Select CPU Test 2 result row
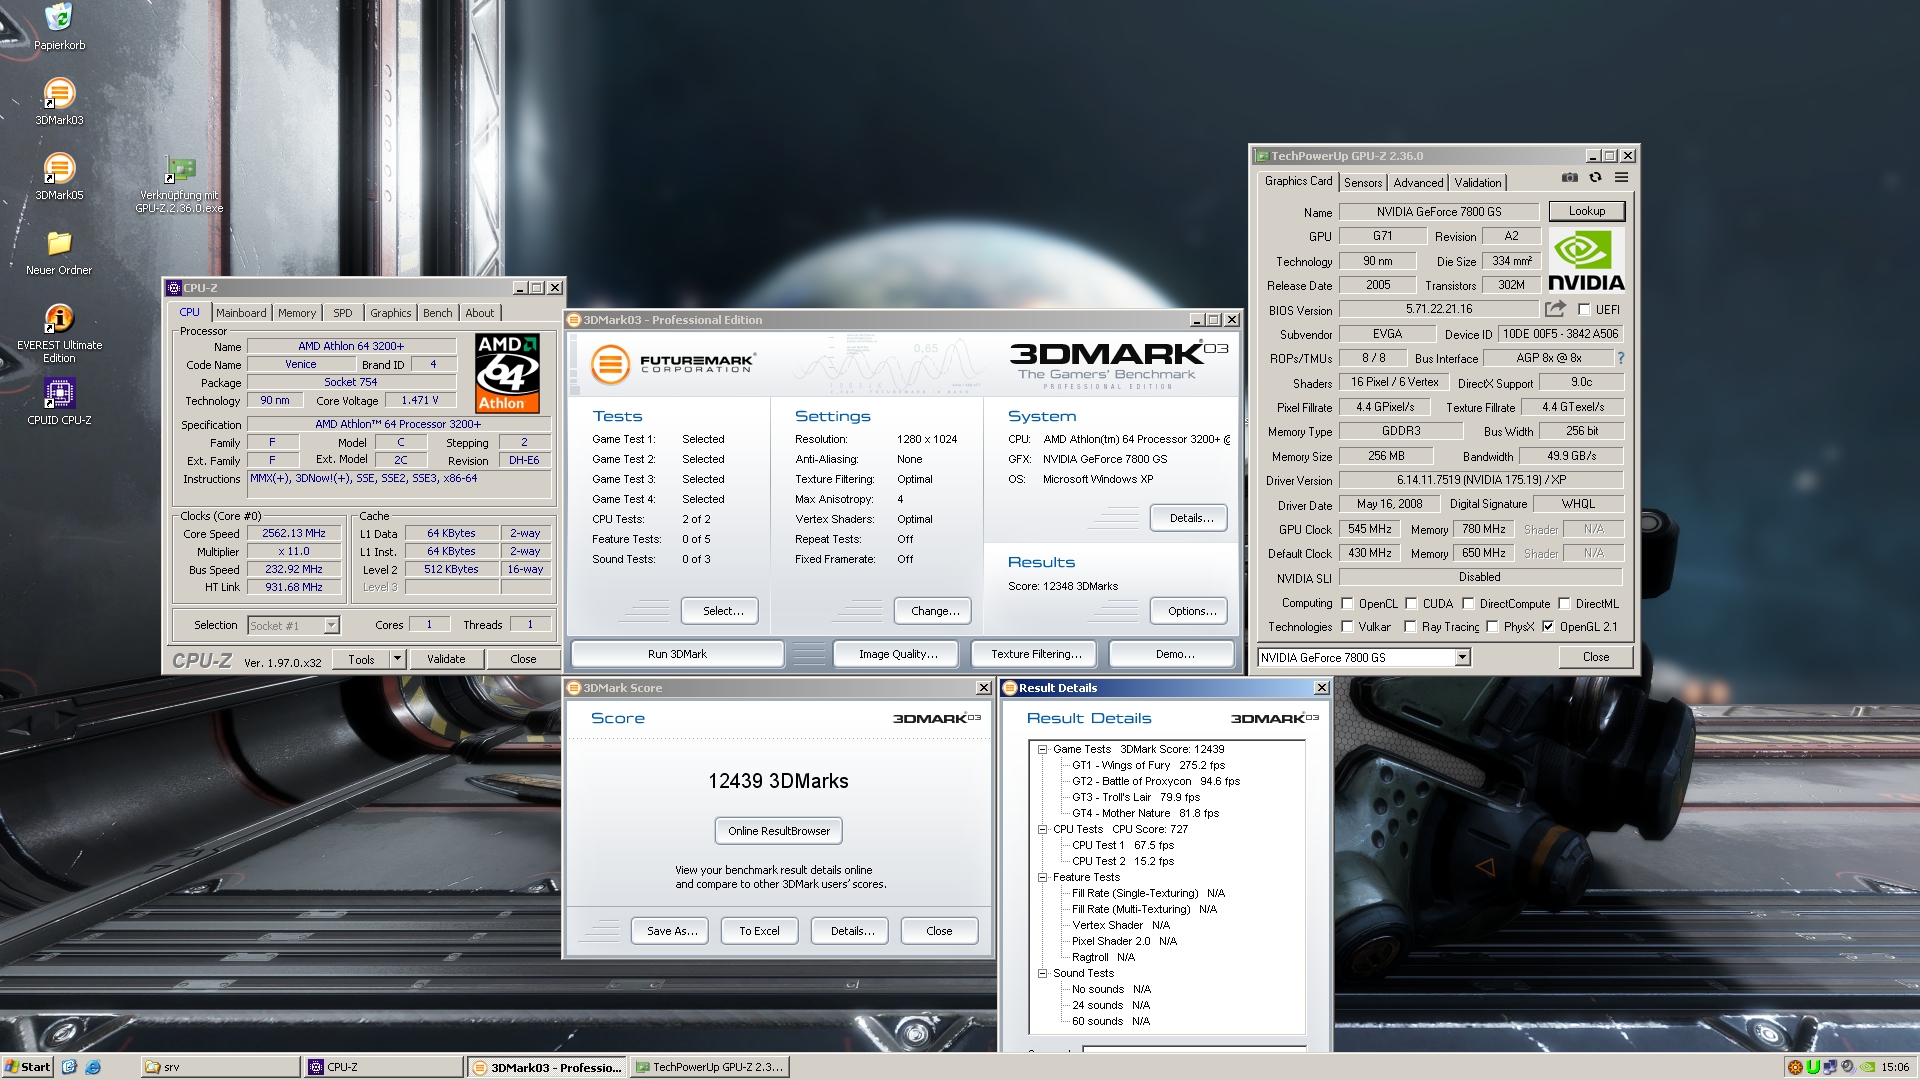Viewport: 1920px width, 1080px height. click(x=1123, y=861)
